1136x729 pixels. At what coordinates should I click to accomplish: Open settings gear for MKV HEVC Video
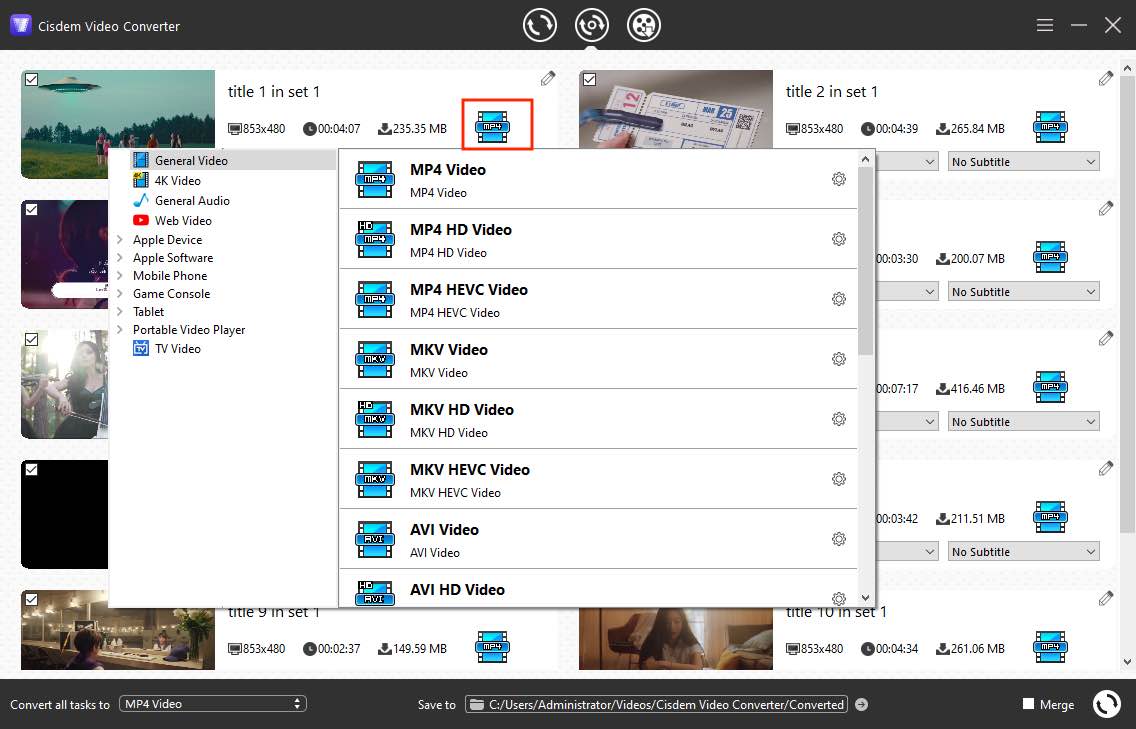click(x=839, y=479)
